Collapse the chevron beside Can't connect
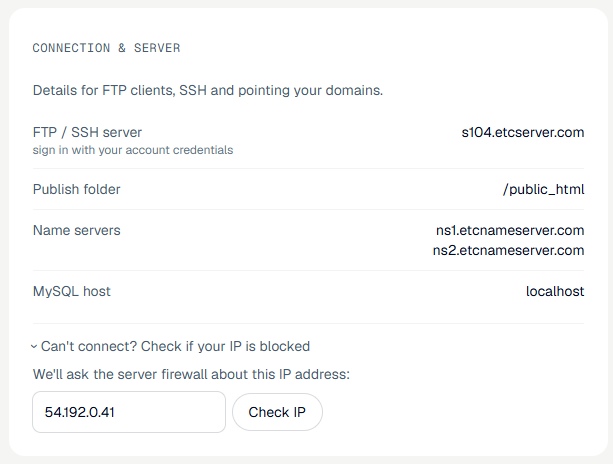613x464 pixels. [x=34, y=347]
